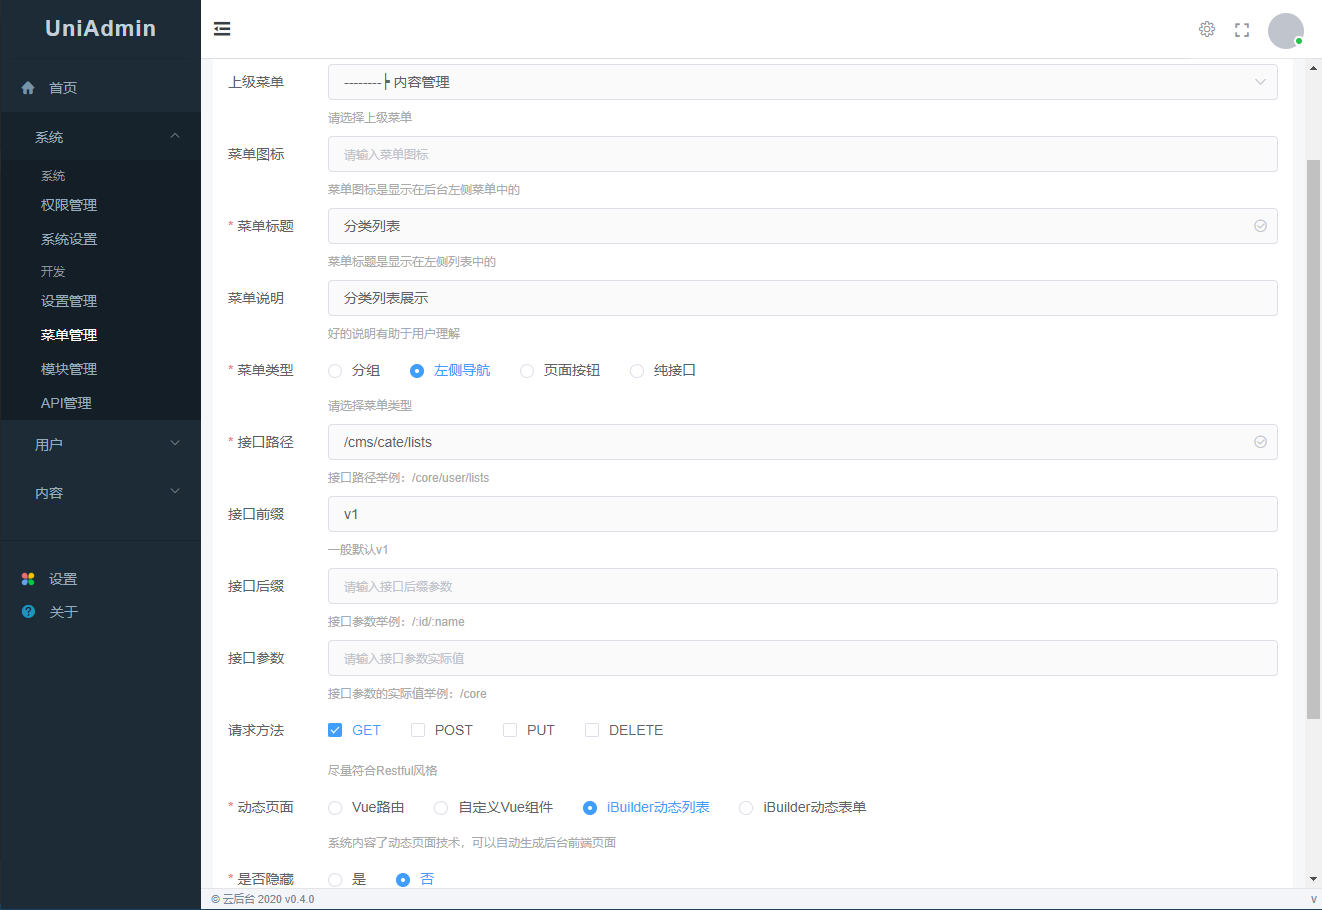The width and height of the screenshot is (1322, 910).
Task: Toggle fullscreen mode icon
Action: [1242, 30]
